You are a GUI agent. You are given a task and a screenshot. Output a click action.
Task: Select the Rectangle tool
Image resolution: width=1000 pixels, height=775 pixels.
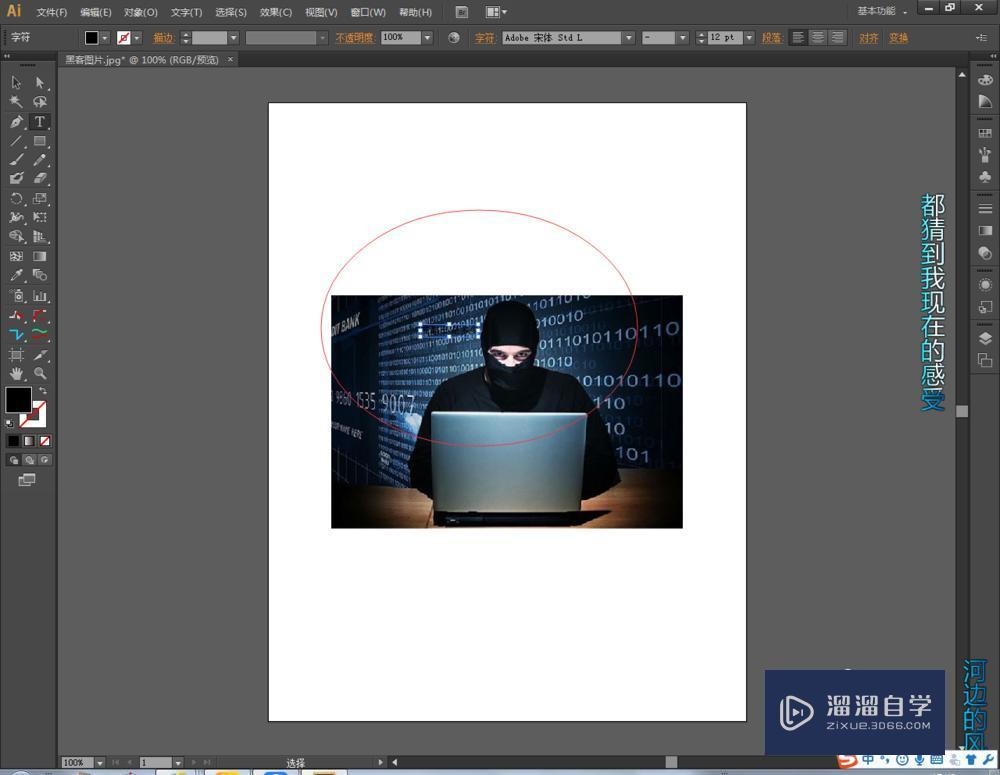tap(40, 141)
